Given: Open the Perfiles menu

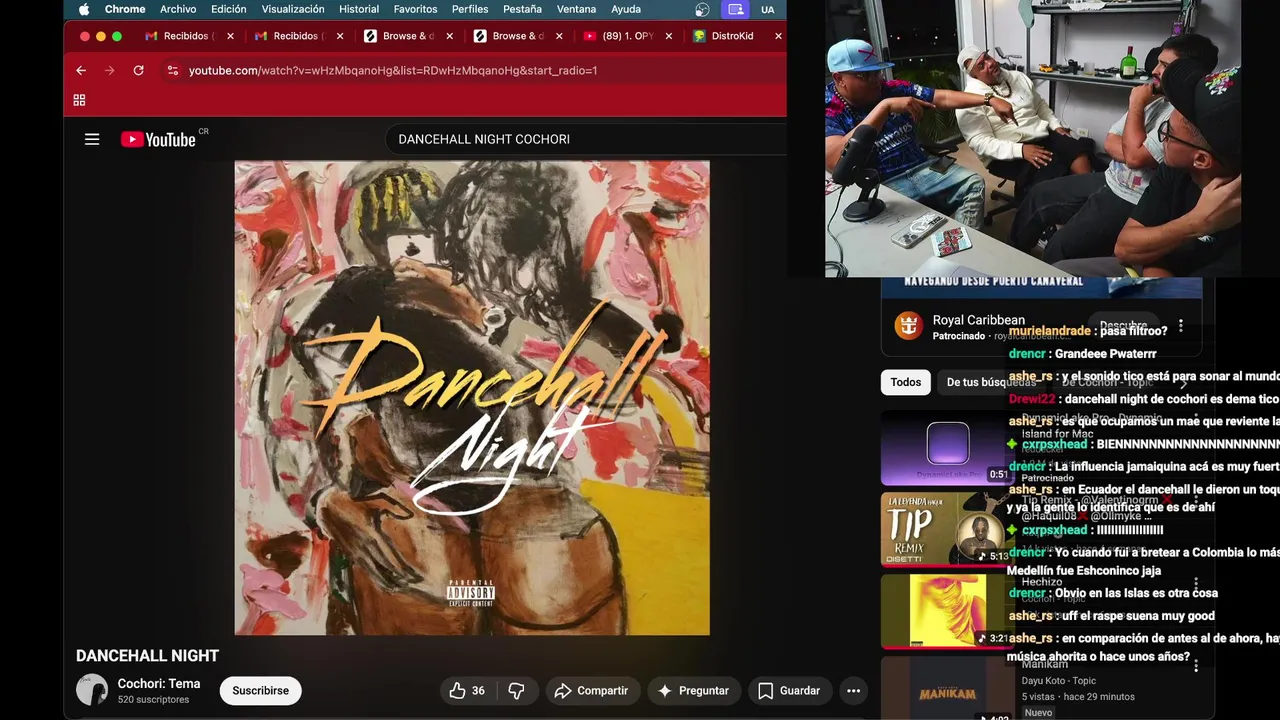Looking at the screenshot, I should 470,9.
